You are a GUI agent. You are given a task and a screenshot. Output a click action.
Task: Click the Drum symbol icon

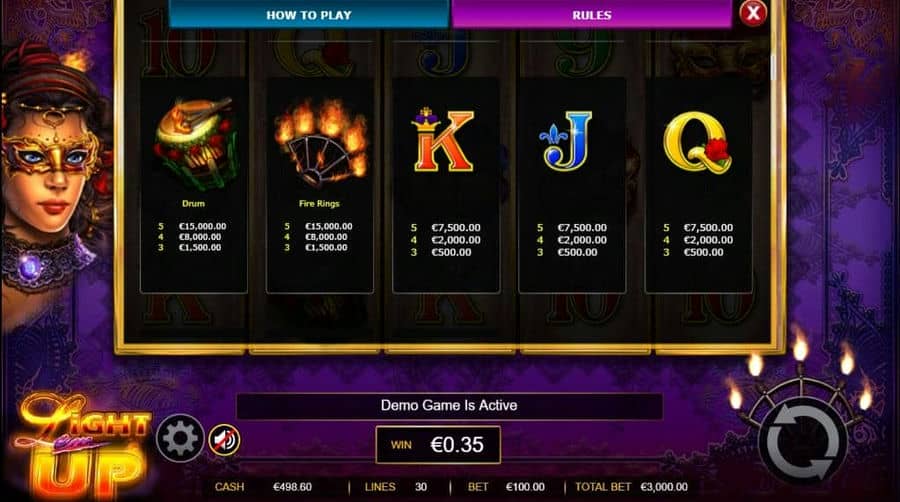tap(194, 143)
